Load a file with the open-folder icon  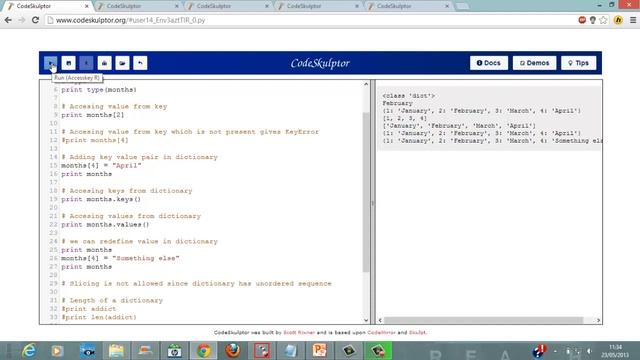122,63
